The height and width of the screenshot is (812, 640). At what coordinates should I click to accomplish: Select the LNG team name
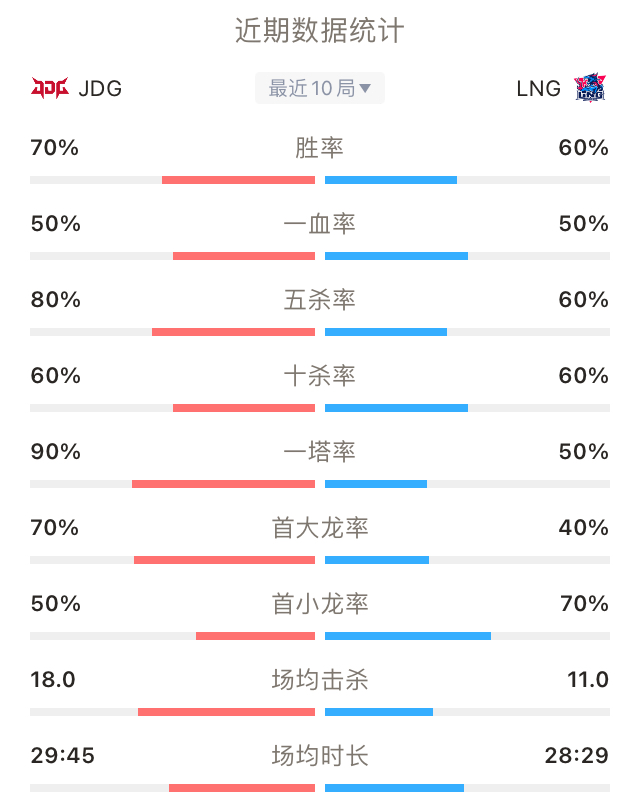click(x=539, y=89)
